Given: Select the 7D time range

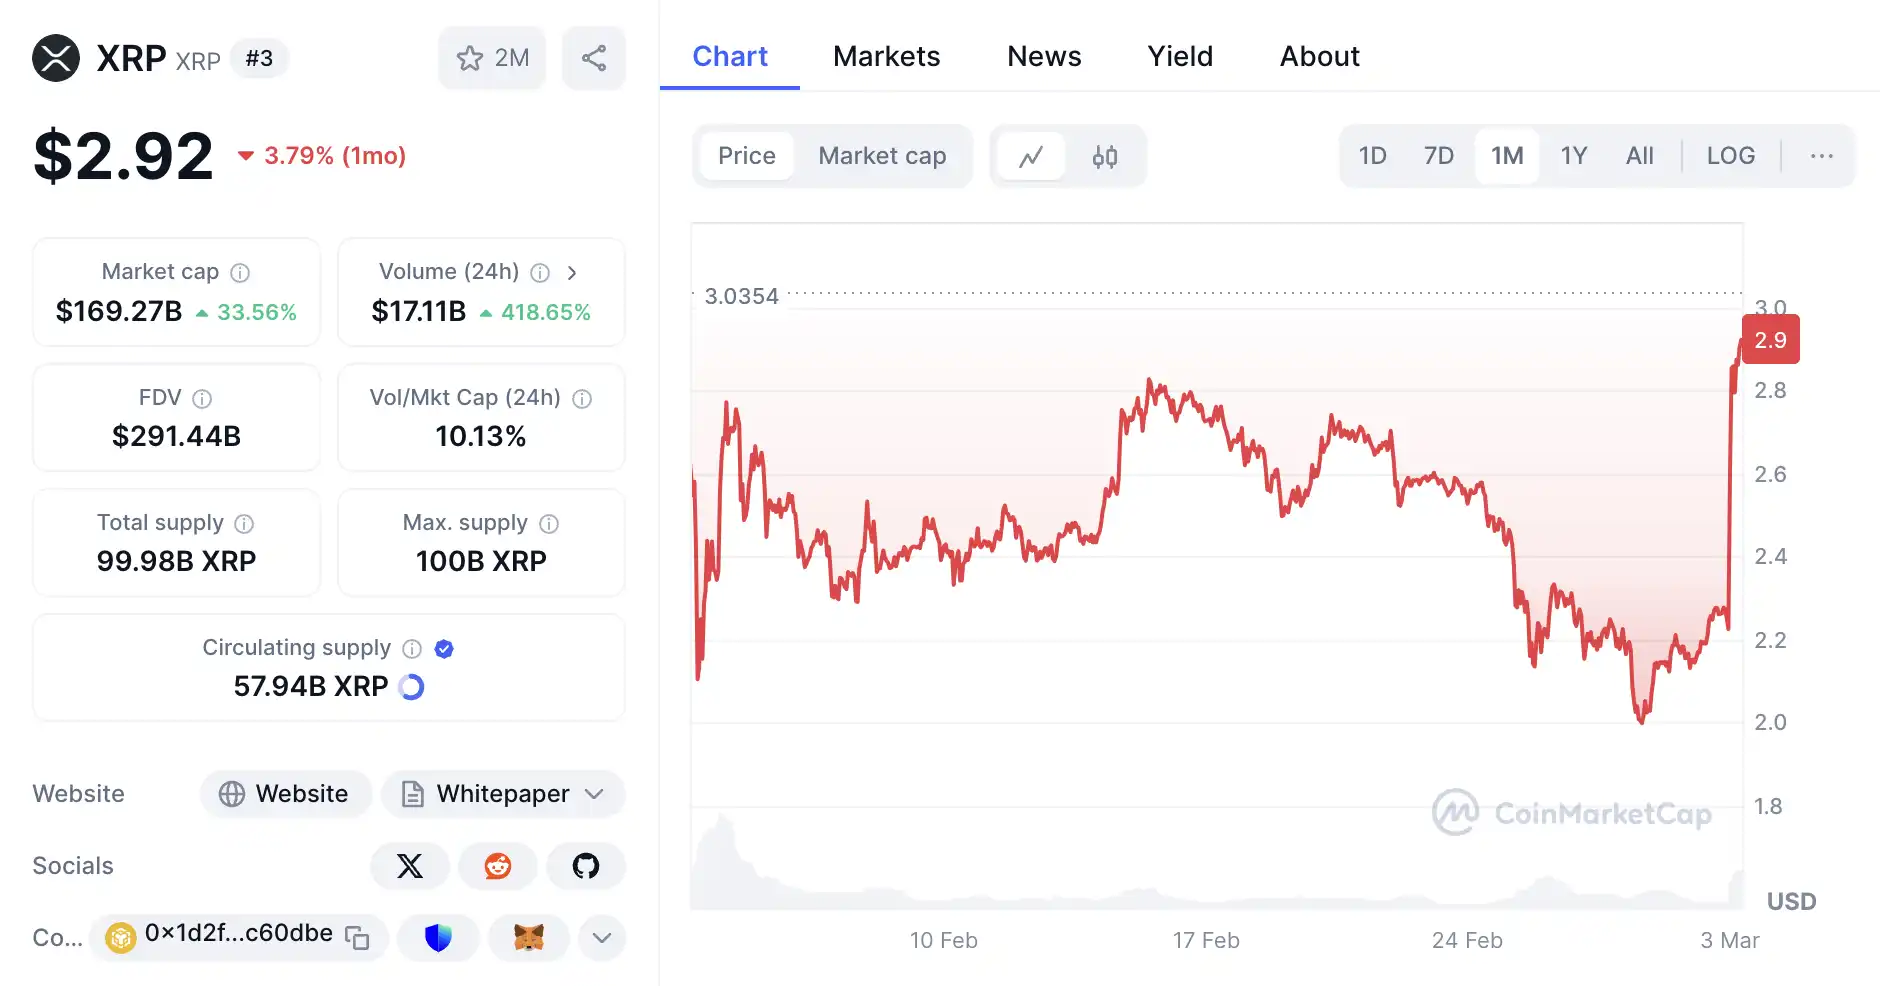Looking at the screenshot, I should click(x=1438, y=156).
